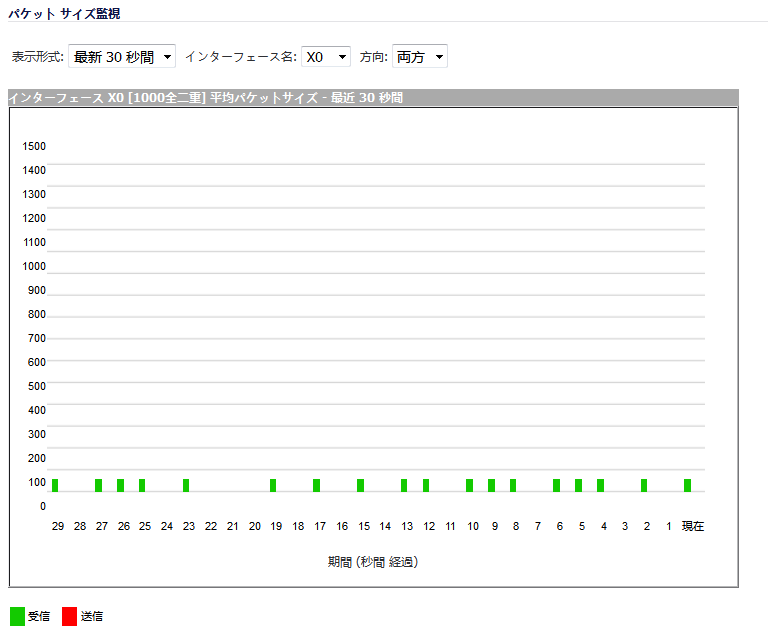Open the 表示形式 dropdown showing 最新 30 秒間
Screen dimensions: 768x628
coord(121,57)
